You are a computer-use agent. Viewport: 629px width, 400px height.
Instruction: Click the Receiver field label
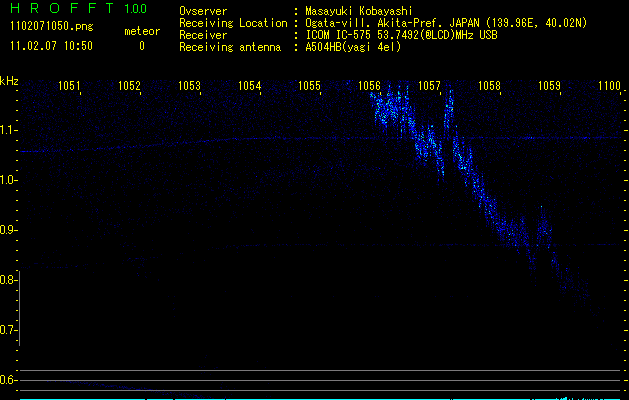pyautogui.click(x=203, y=35)
